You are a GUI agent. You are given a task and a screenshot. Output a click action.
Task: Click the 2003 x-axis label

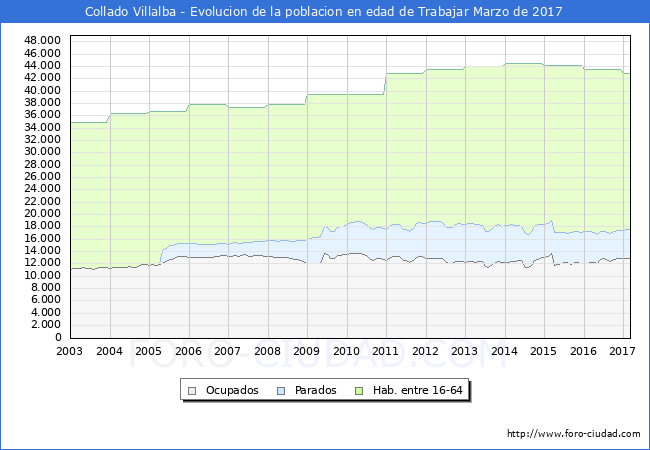[70, 351]
